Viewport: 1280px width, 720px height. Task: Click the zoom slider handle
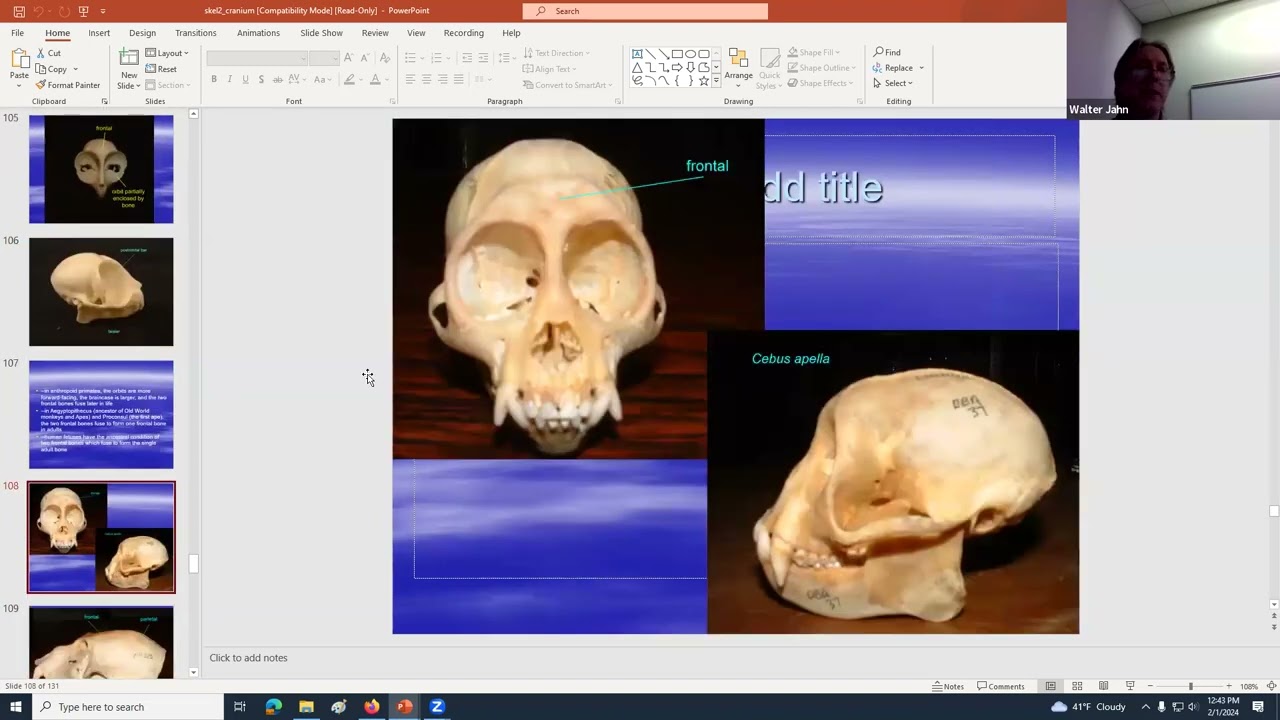click(1190, 686)
